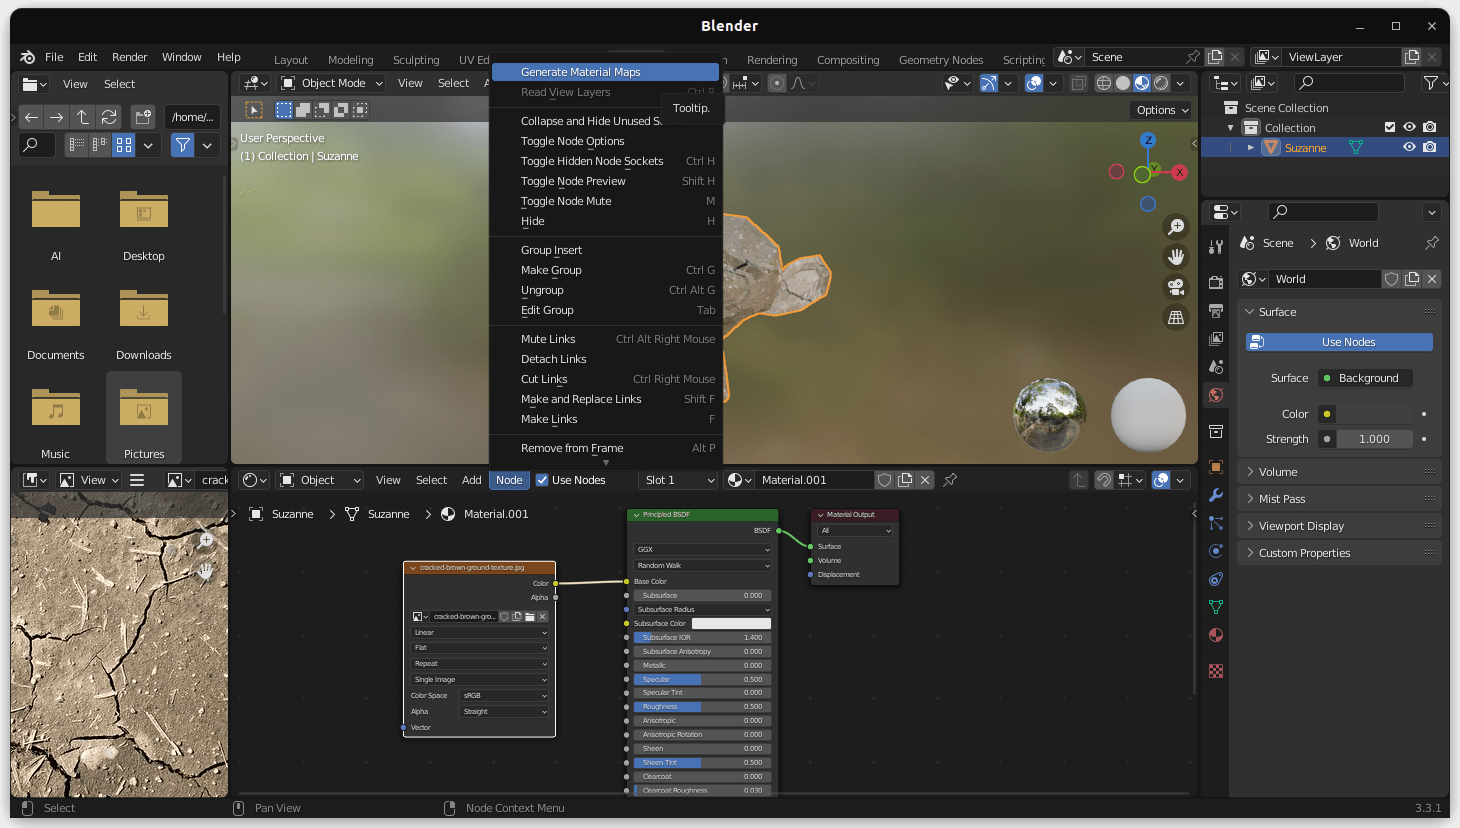Open the Tool properties tab
The width and height of the screenshot is (1460, 828).
coord(1216,246)
